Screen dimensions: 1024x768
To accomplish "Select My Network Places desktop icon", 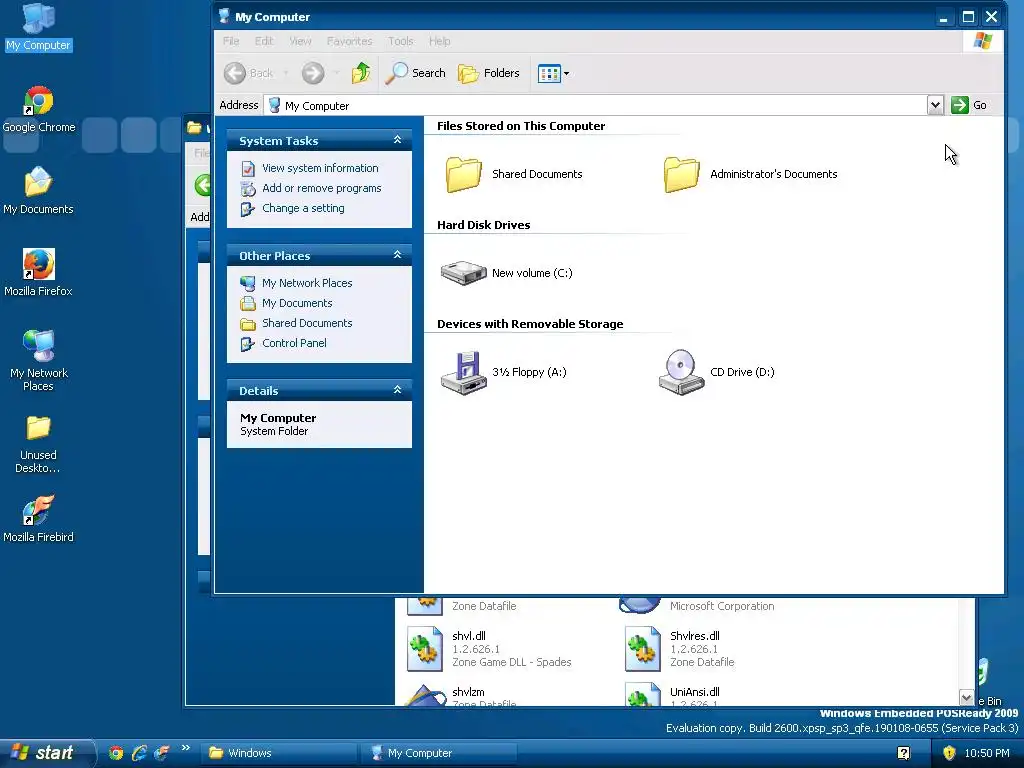I will click(39, 361).
